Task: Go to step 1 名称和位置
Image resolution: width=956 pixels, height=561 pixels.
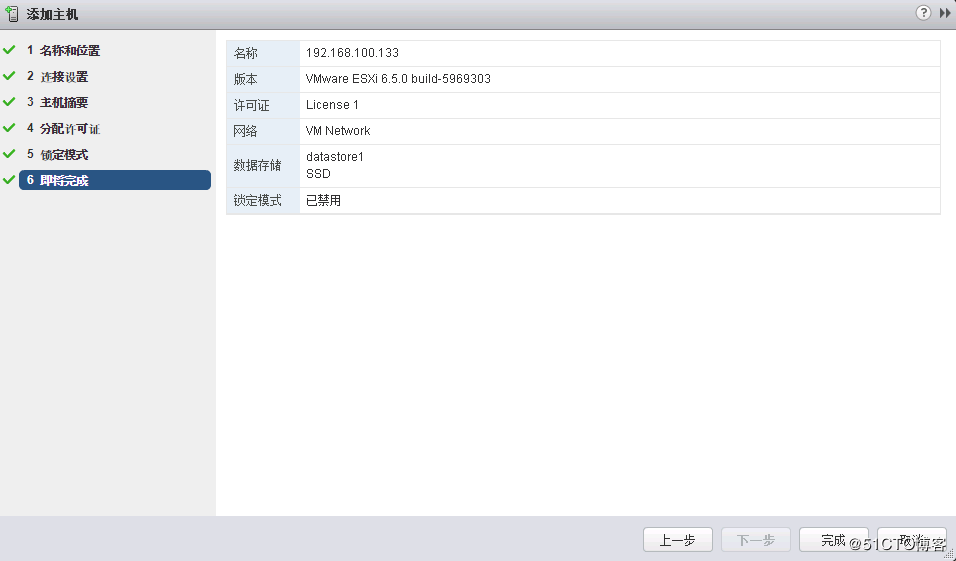Action: coord(63,51)
